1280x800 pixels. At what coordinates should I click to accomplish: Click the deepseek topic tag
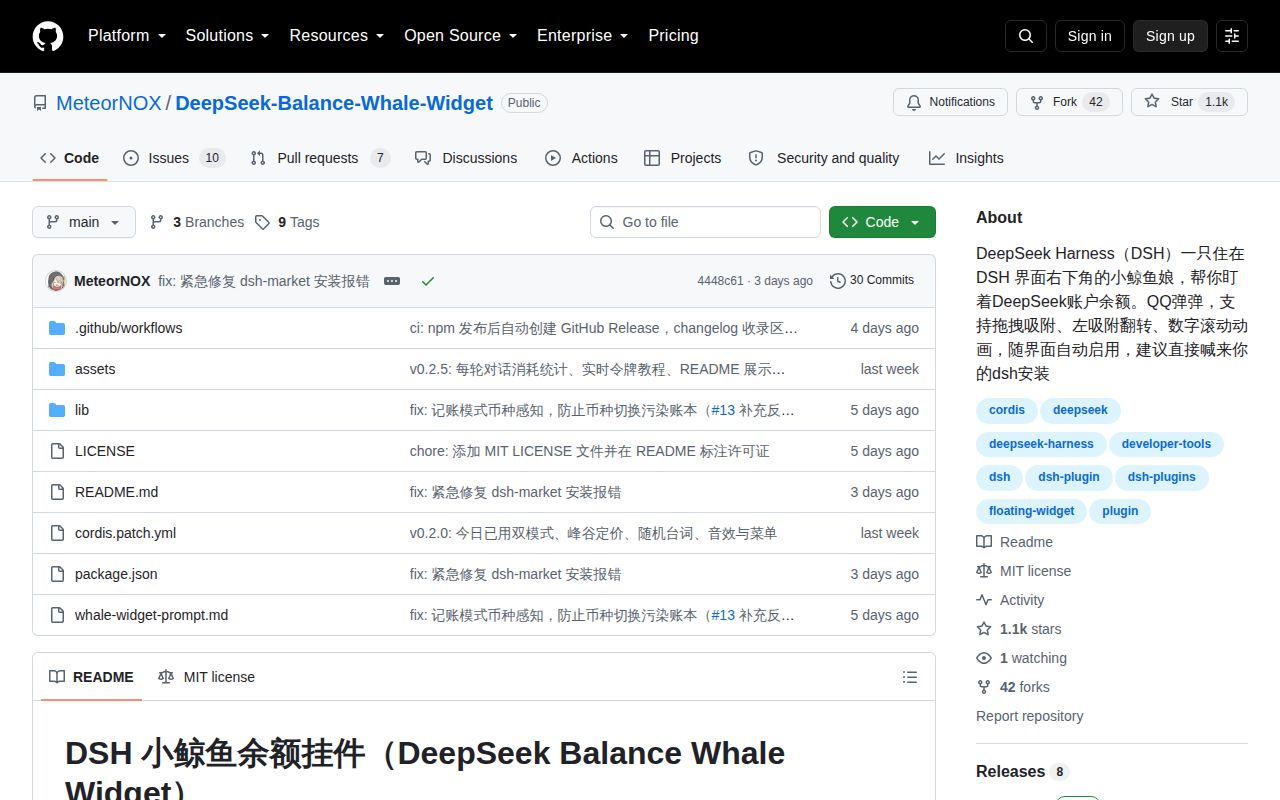tap(1080, 410)
